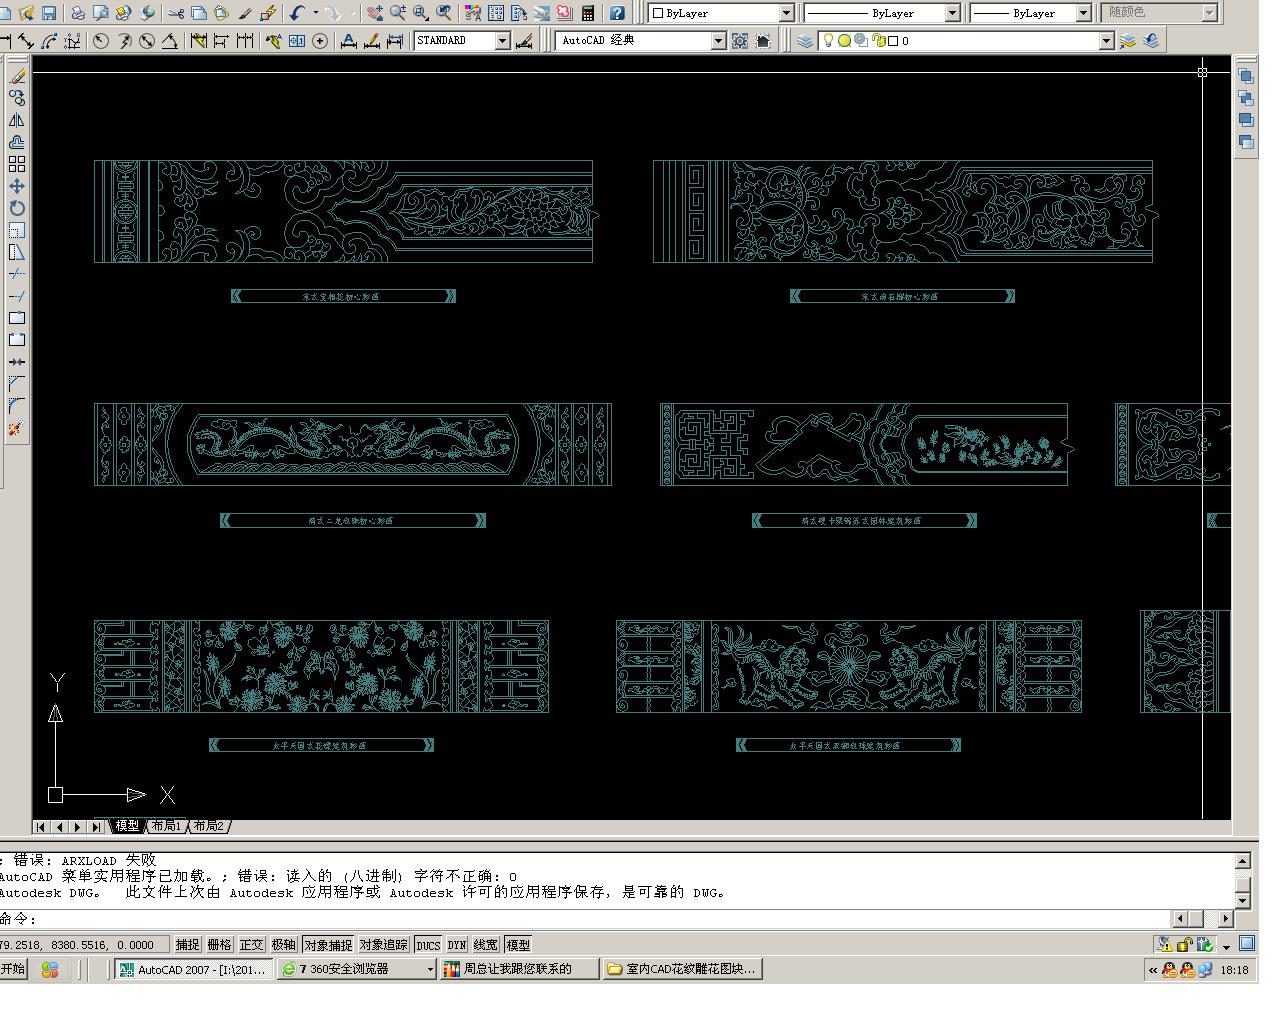Viewport: 1280px width, 1024px height.
Task: Open the STANDARD dimension style dropdown
Action: 502,41
